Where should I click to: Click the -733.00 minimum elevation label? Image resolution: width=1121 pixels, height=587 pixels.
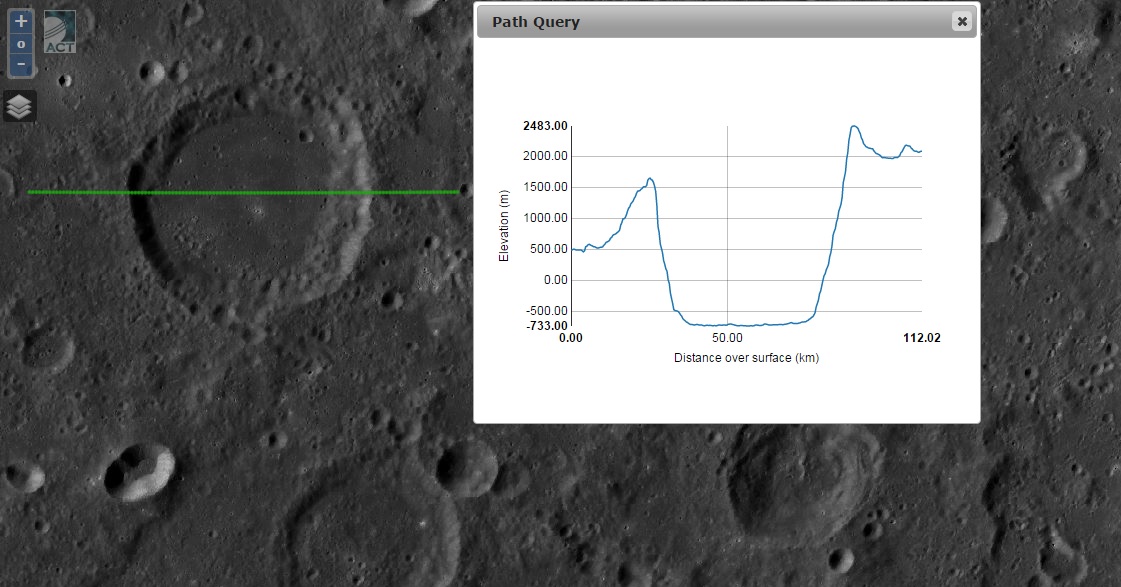(x=546, y=325)
